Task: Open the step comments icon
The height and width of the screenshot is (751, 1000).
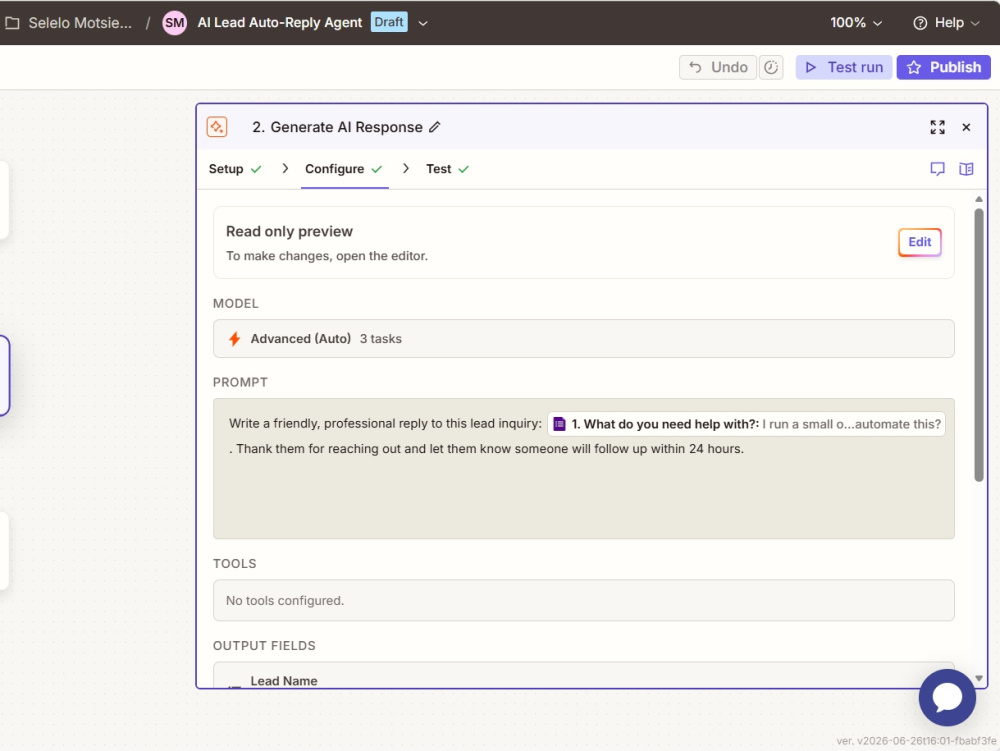Action: (x=937, y=169)
